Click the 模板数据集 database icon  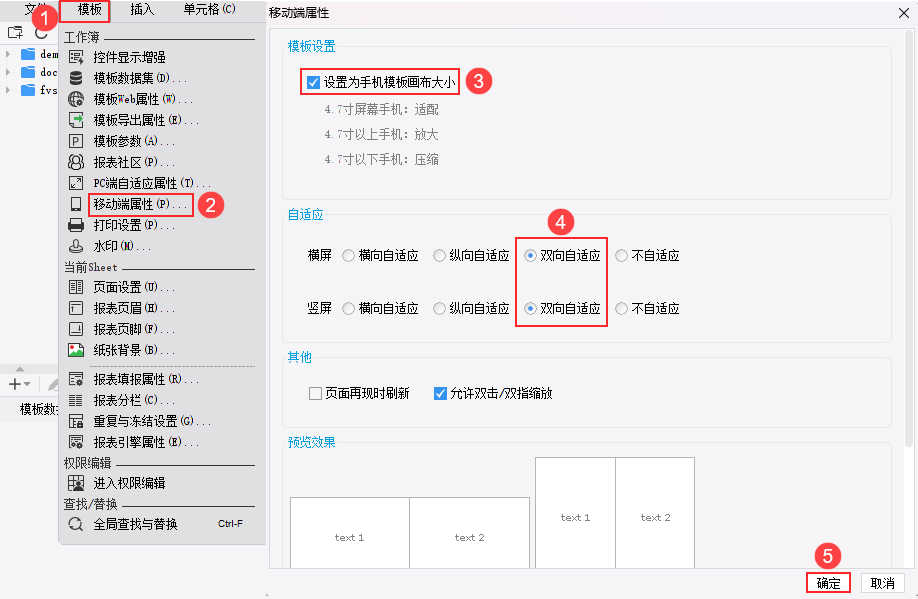76,78
